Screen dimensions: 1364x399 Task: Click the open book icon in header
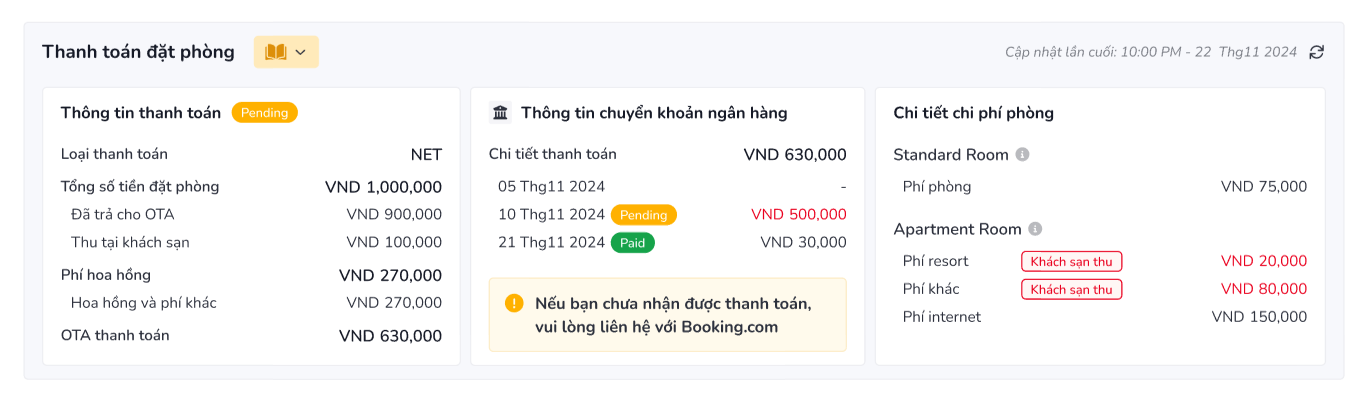click(x=275, y=52)
